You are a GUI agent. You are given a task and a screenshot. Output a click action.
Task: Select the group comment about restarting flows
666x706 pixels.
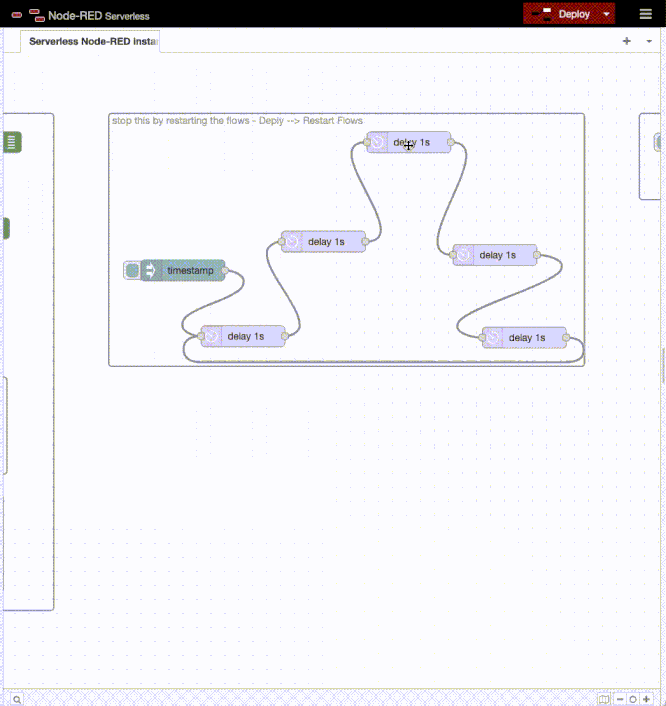(x=237, y=120)
